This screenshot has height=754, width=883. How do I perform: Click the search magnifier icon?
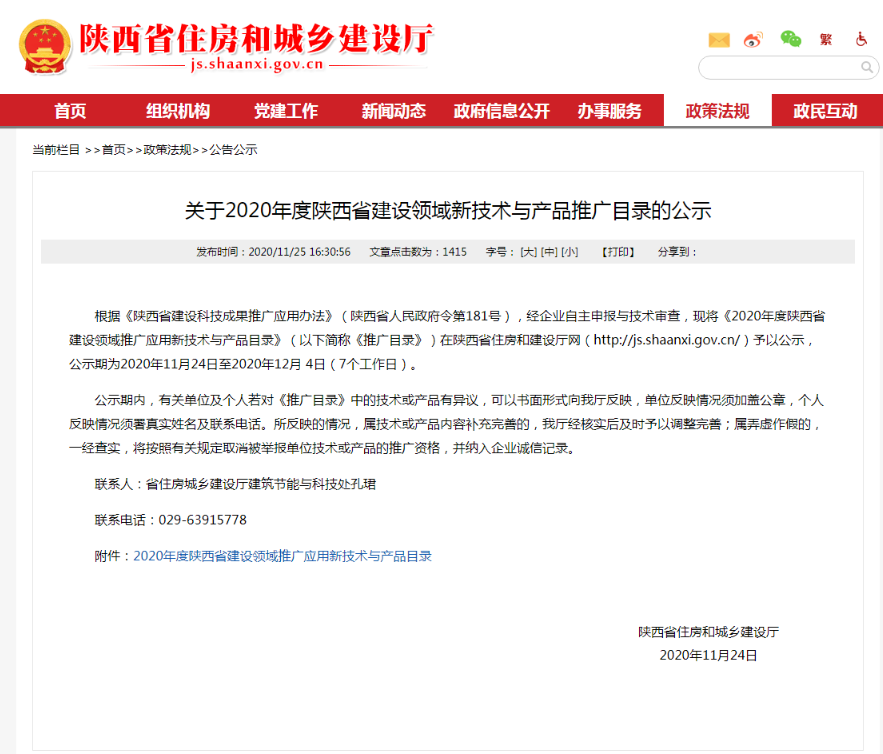(x=867, y=68)
